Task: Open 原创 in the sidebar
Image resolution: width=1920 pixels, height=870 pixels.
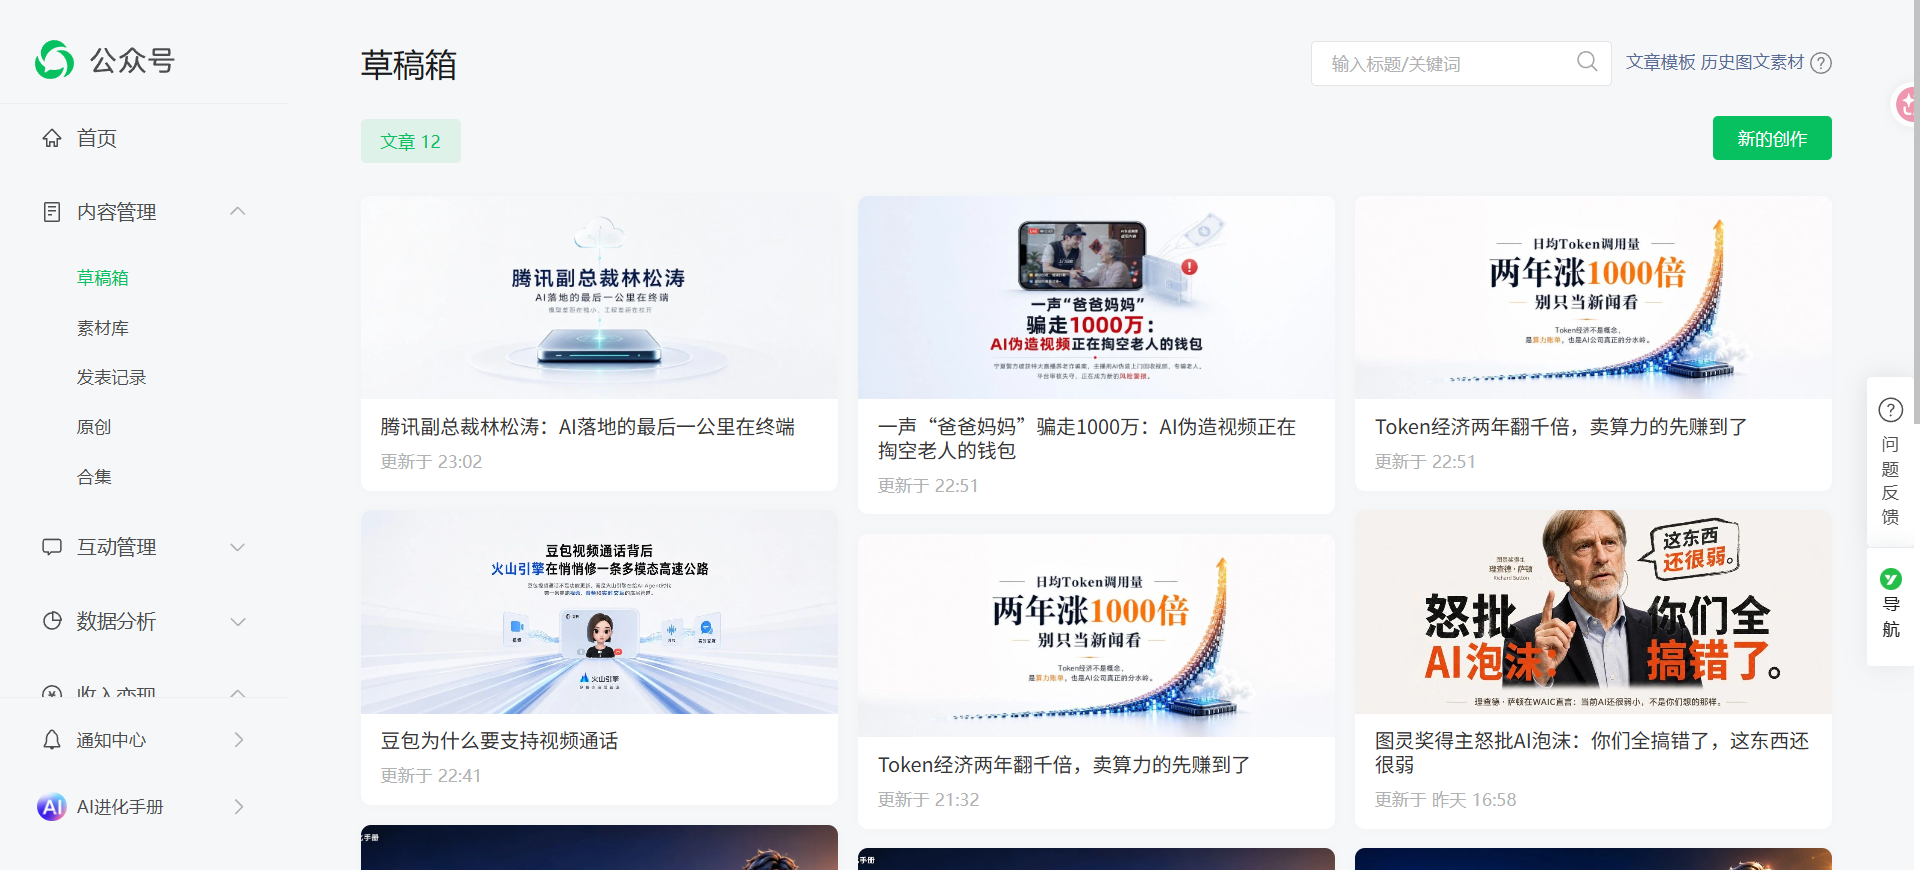Action: tap(94, 427)
